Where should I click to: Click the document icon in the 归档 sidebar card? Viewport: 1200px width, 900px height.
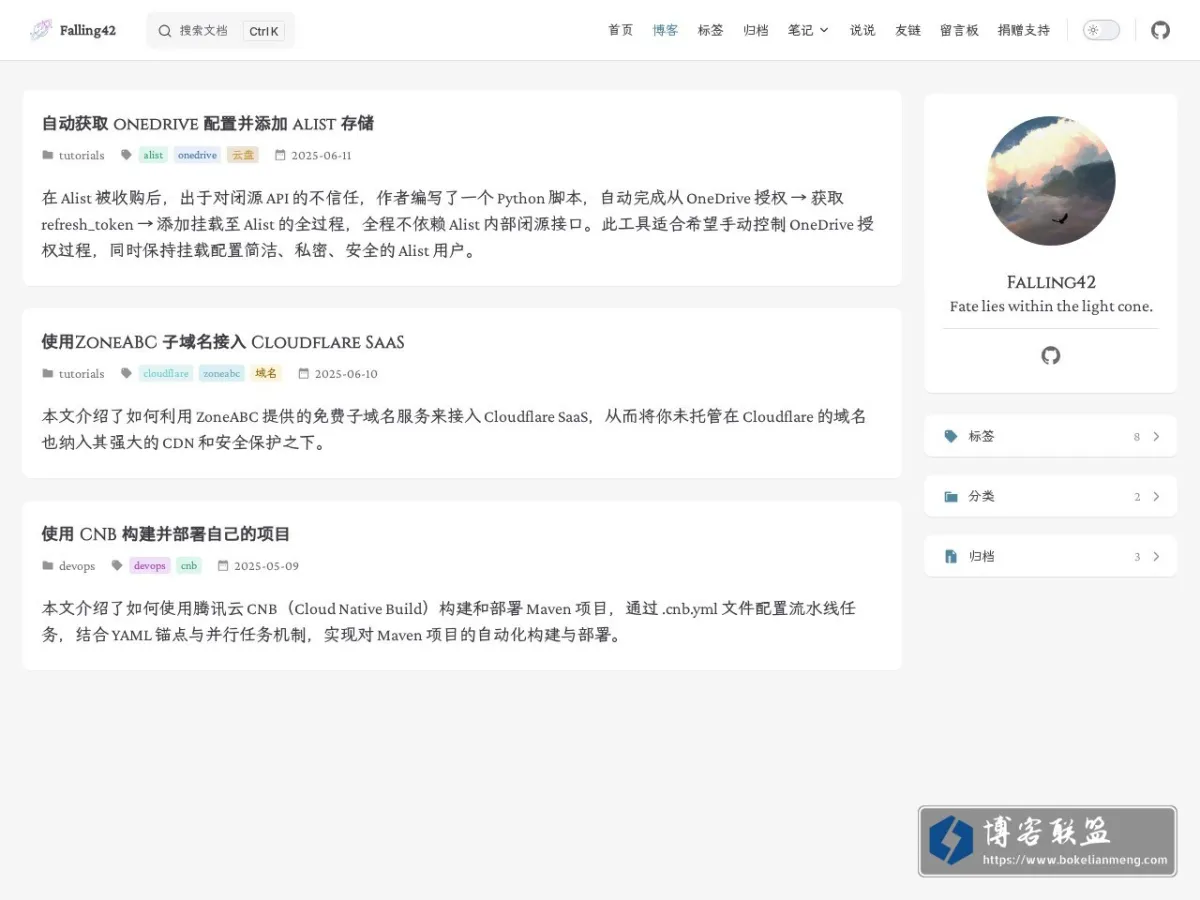pos(951,556)
